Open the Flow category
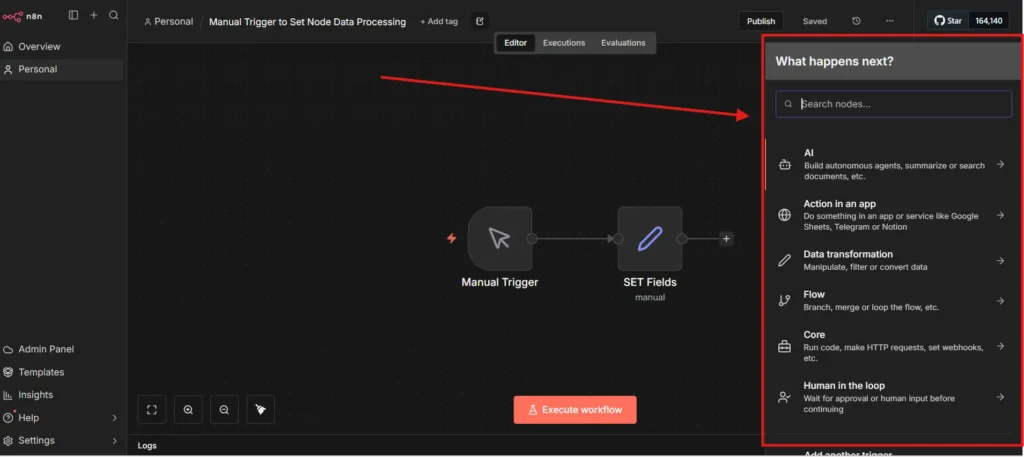 [893, 301]
